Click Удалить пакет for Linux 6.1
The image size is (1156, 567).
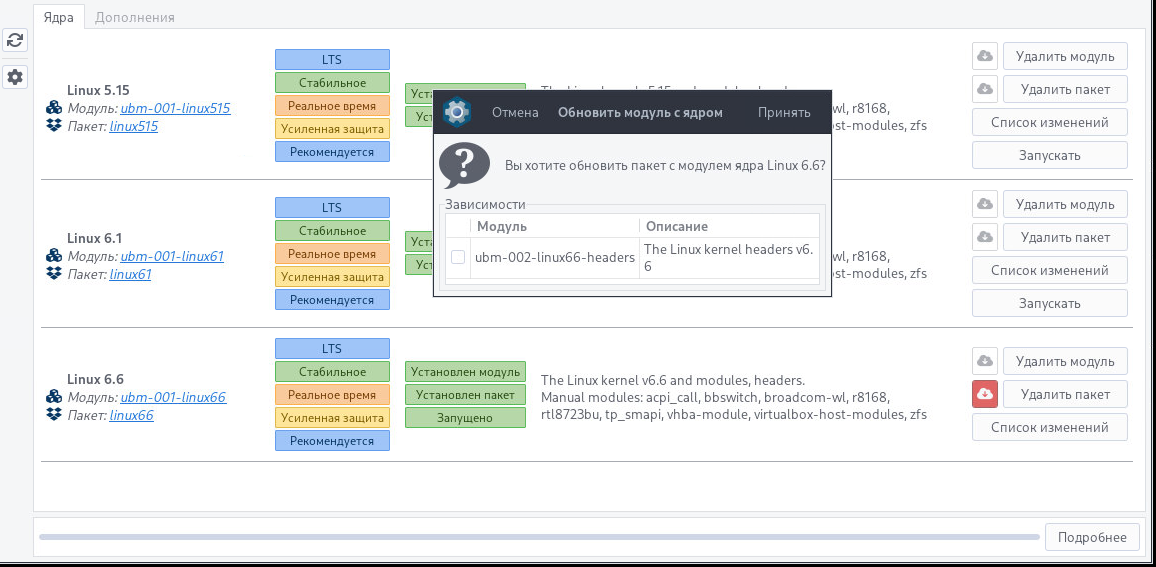(x=1065, y=237)
